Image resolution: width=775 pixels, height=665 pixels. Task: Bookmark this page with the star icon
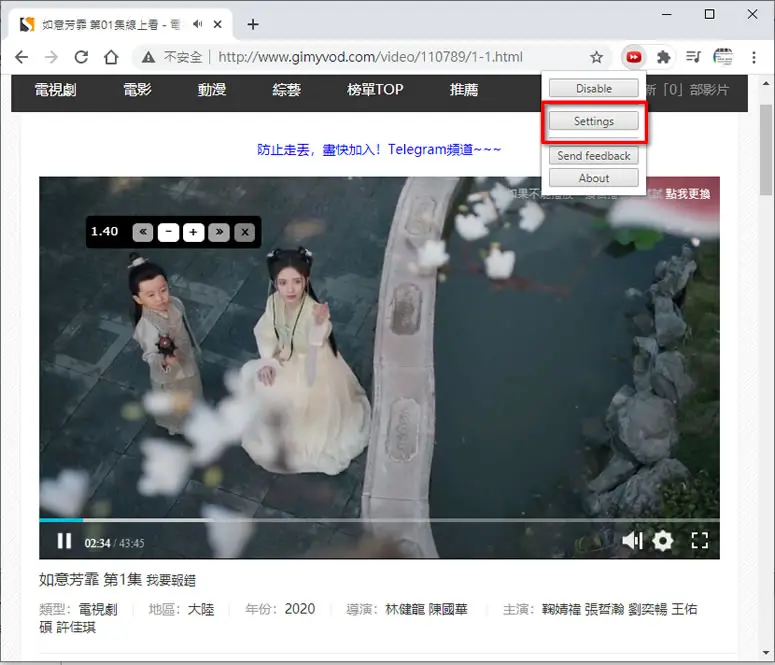(x=597, y=57)
